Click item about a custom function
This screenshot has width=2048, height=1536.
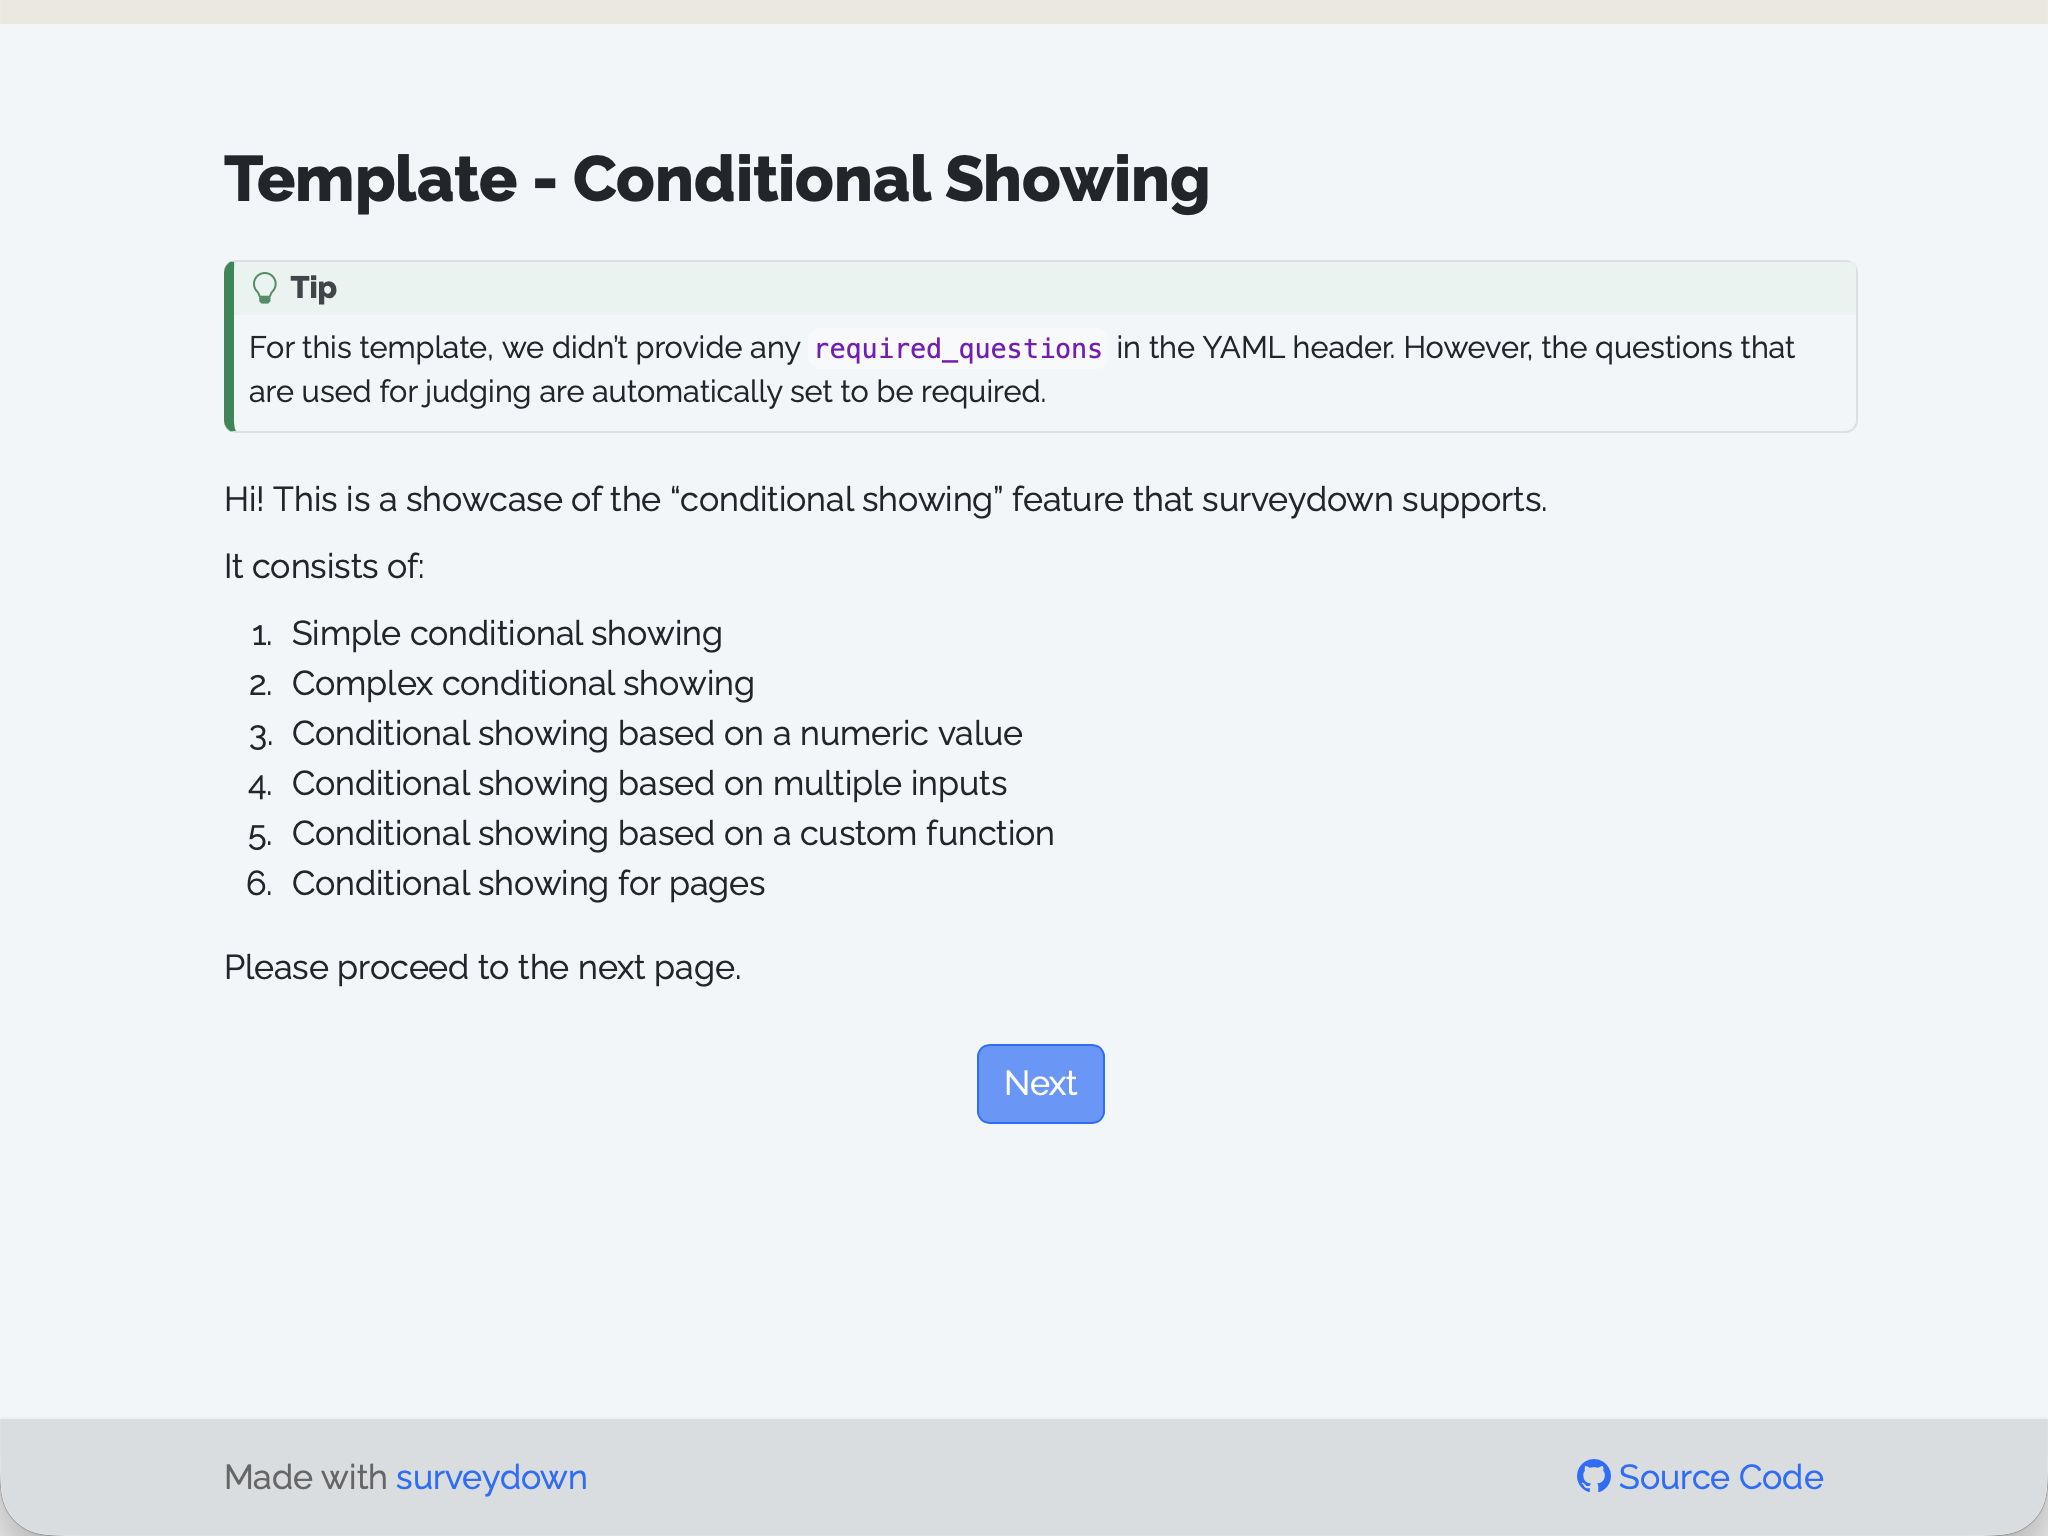click(x=672, y=833)
